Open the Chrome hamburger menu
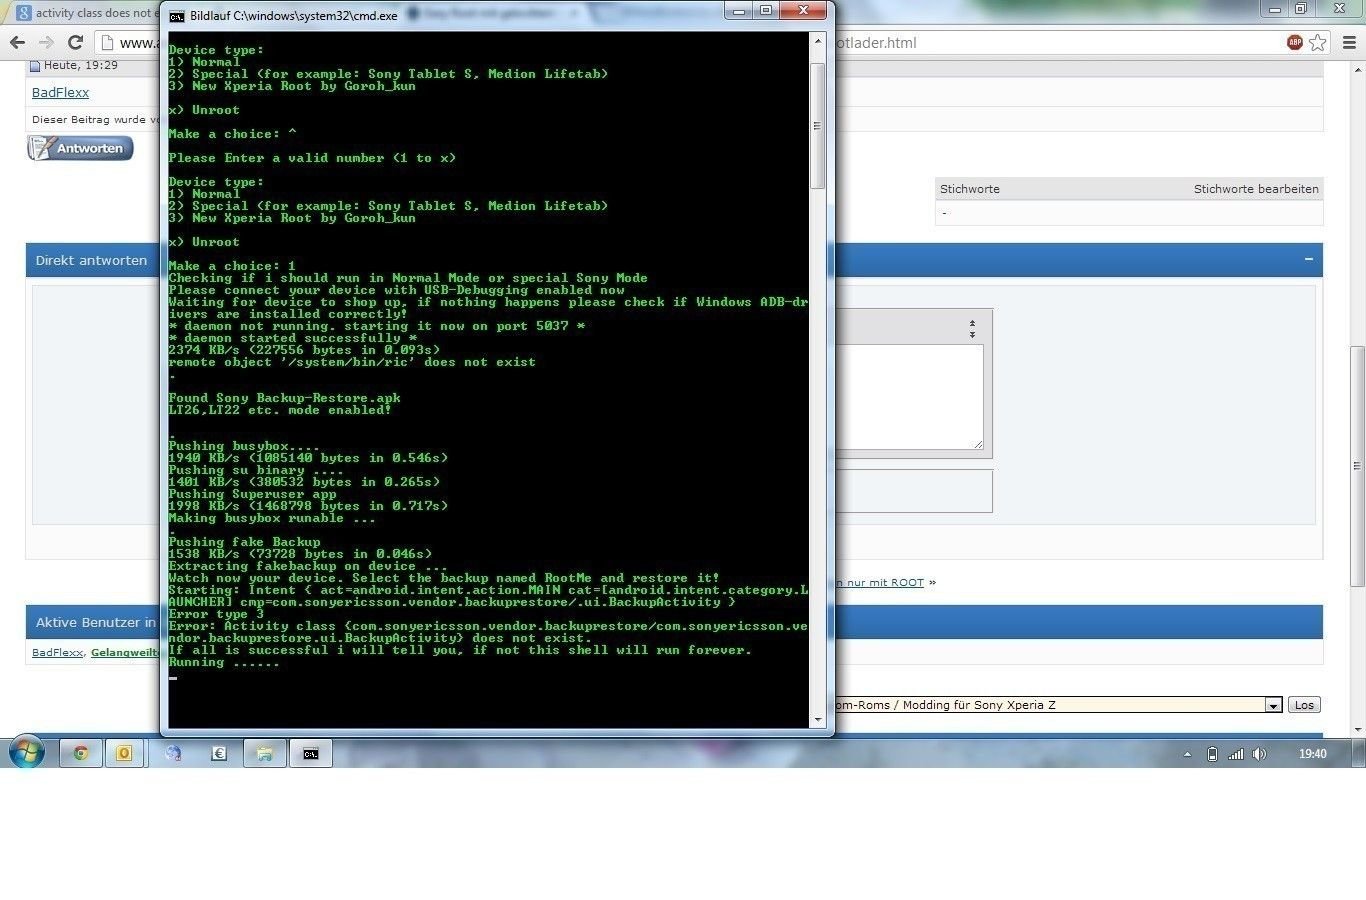 (1350, 42)
